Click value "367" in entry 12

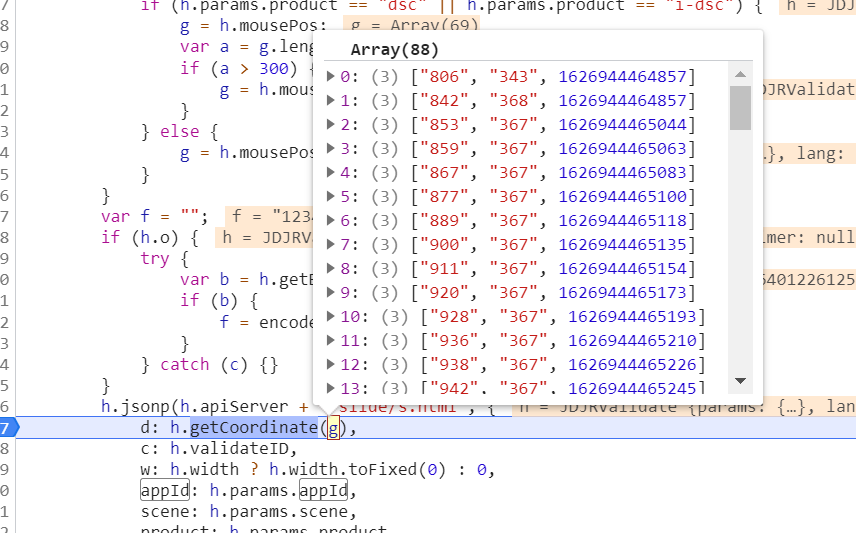[x=523, y=365]
